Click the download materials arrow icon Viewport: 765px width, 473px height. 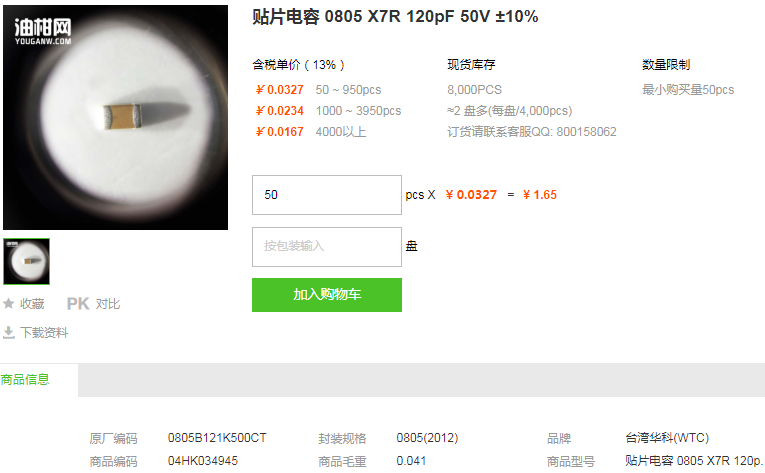9,332
